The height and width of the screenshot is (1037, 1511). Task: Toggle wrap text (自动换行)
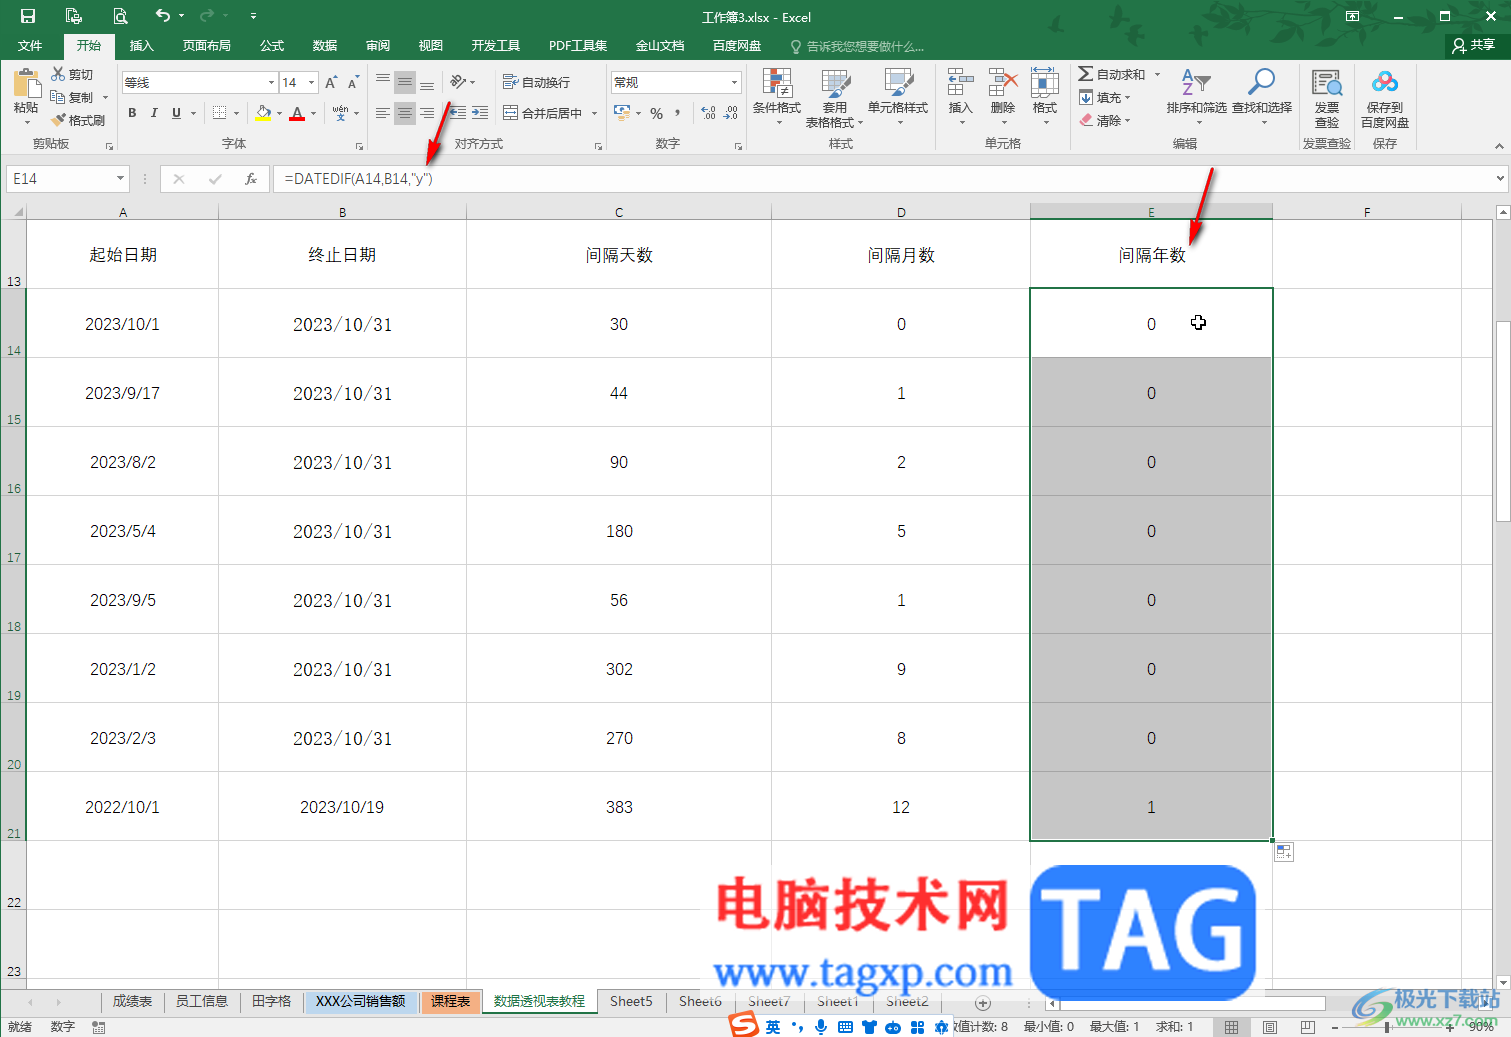tap(536, 82)
